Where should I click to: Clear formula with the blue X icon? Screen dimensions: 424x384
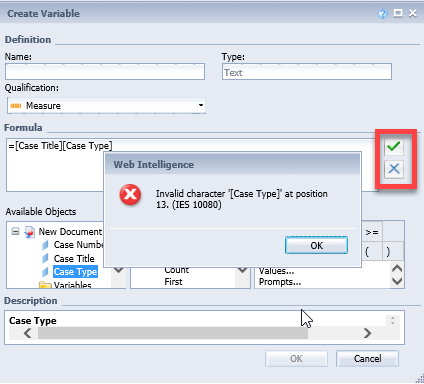click(394, 169)
